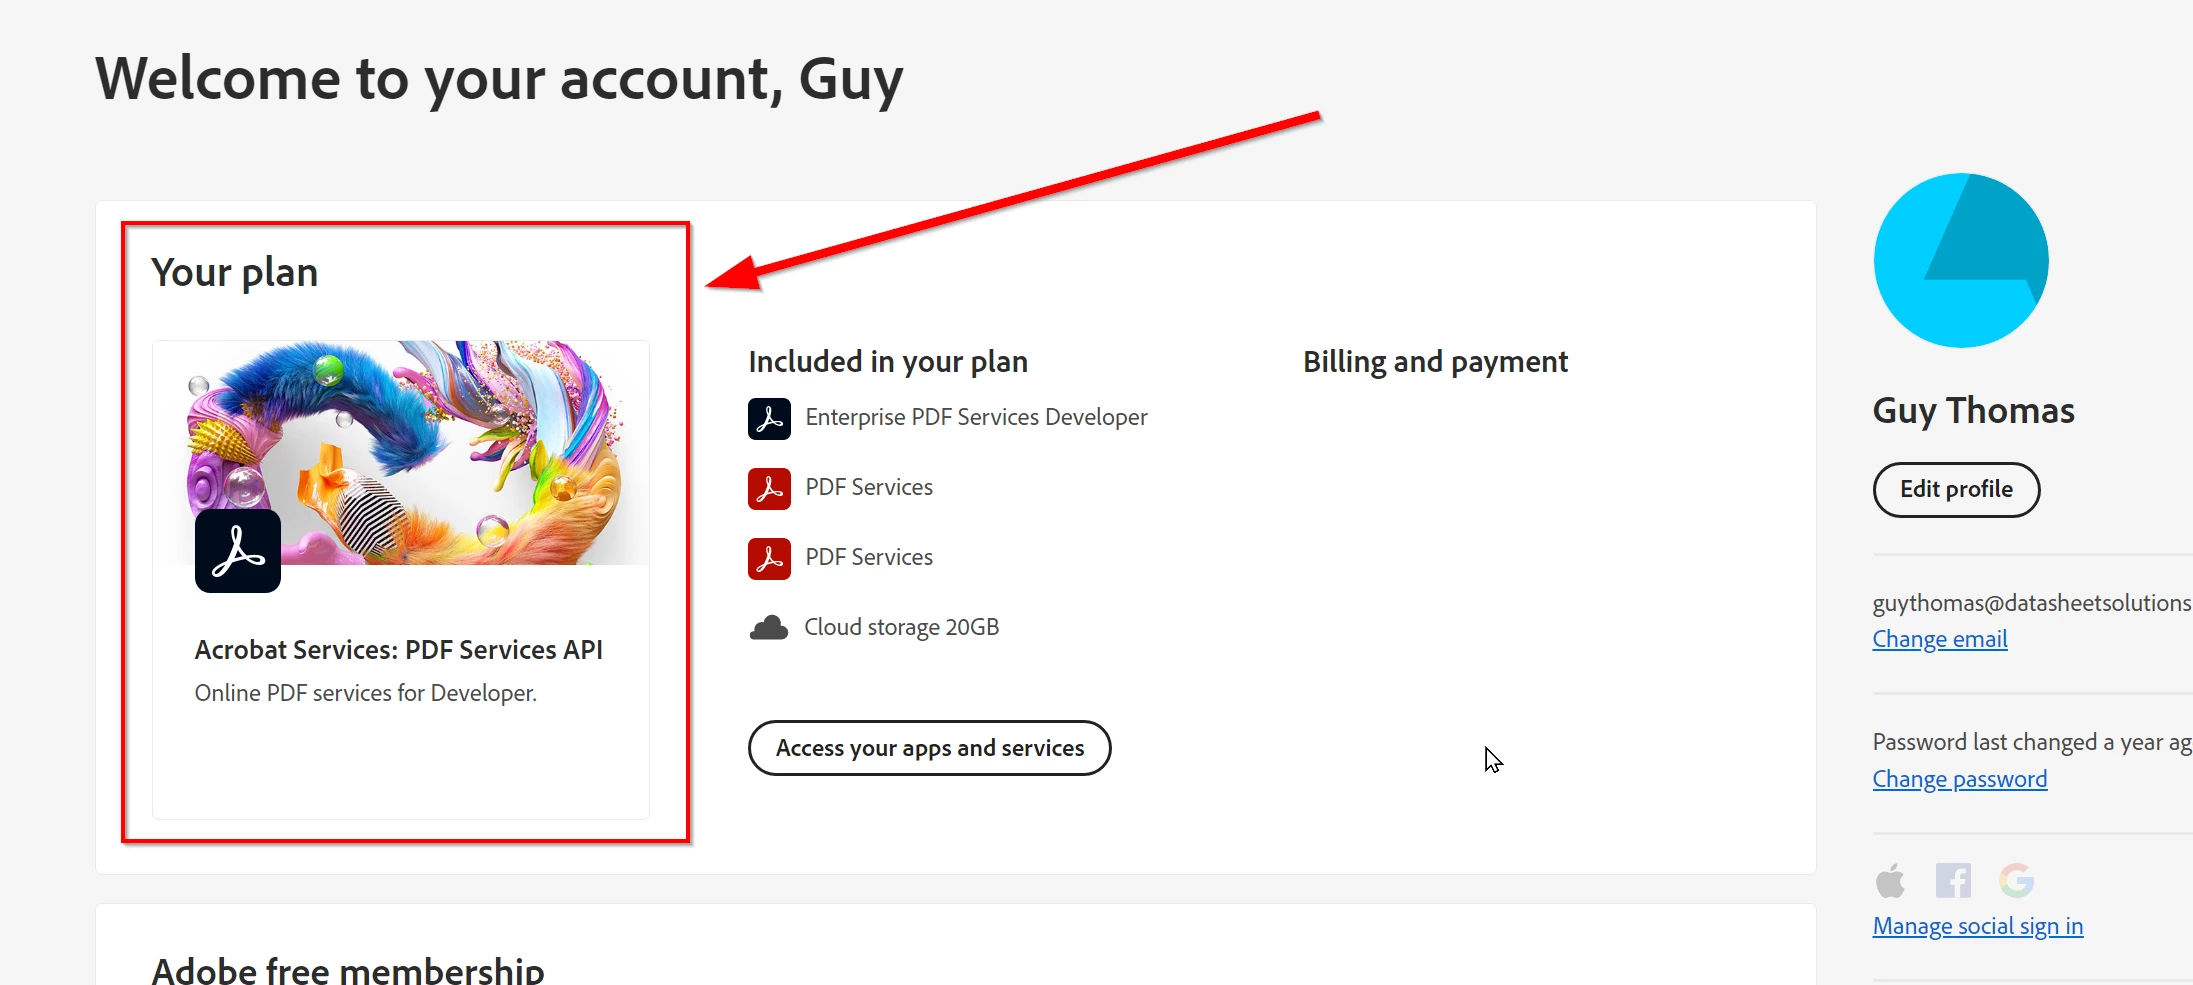This screenshot has height=985, width=2193.
Task: Click 'Cloud storage 20GB' label
Action: (902, 627)
